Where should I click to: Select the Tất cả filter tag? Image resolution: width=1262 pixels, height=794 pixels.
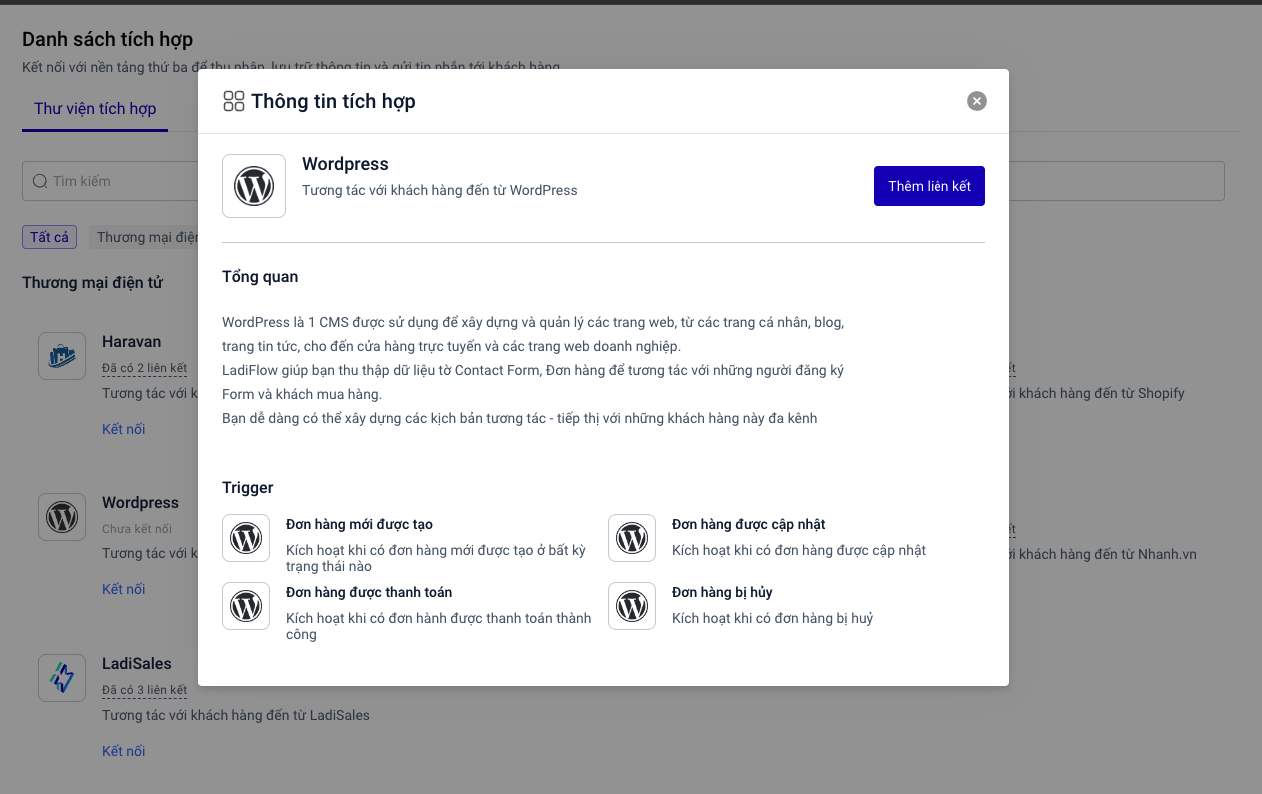[49, 237]
